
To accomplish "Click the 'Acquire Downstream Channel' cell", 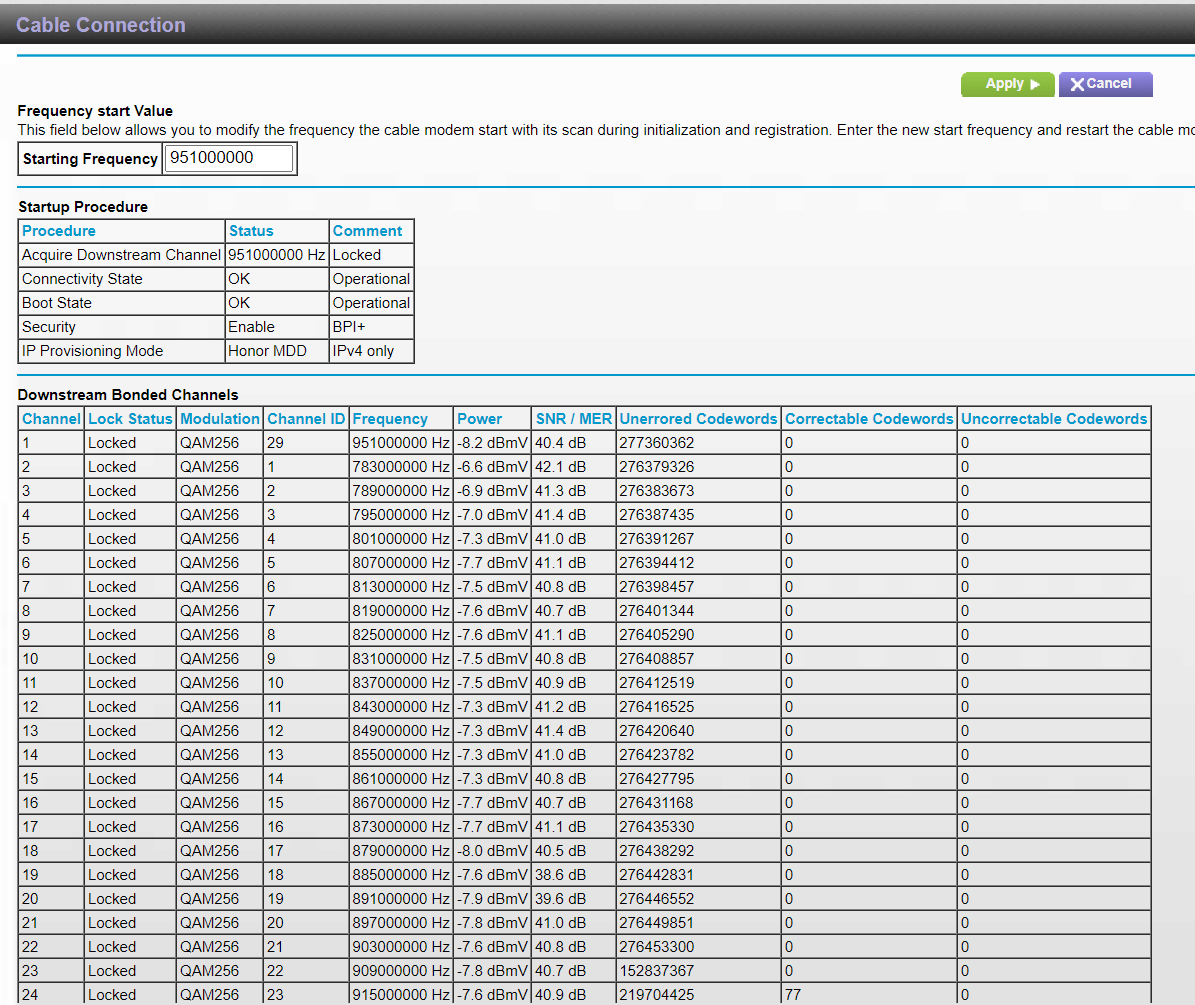I will (121, 255).
